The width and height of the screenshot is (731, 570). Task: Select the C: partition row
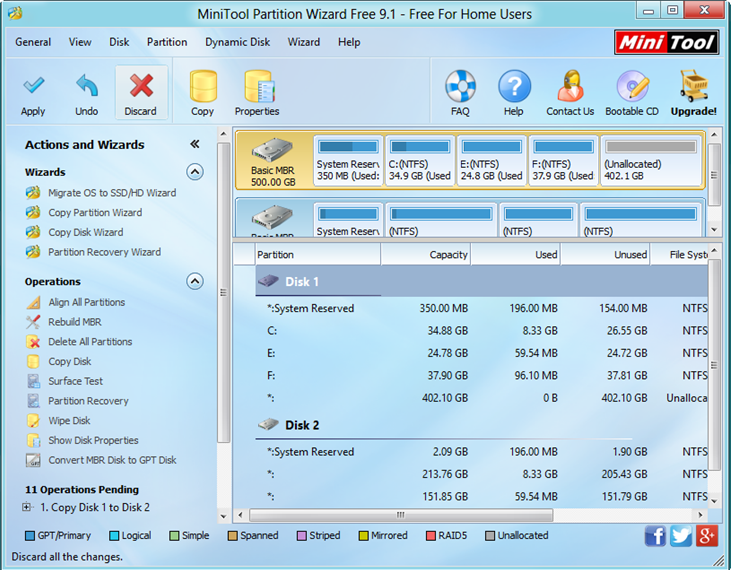pyautogui.click(x=482, y=331)
